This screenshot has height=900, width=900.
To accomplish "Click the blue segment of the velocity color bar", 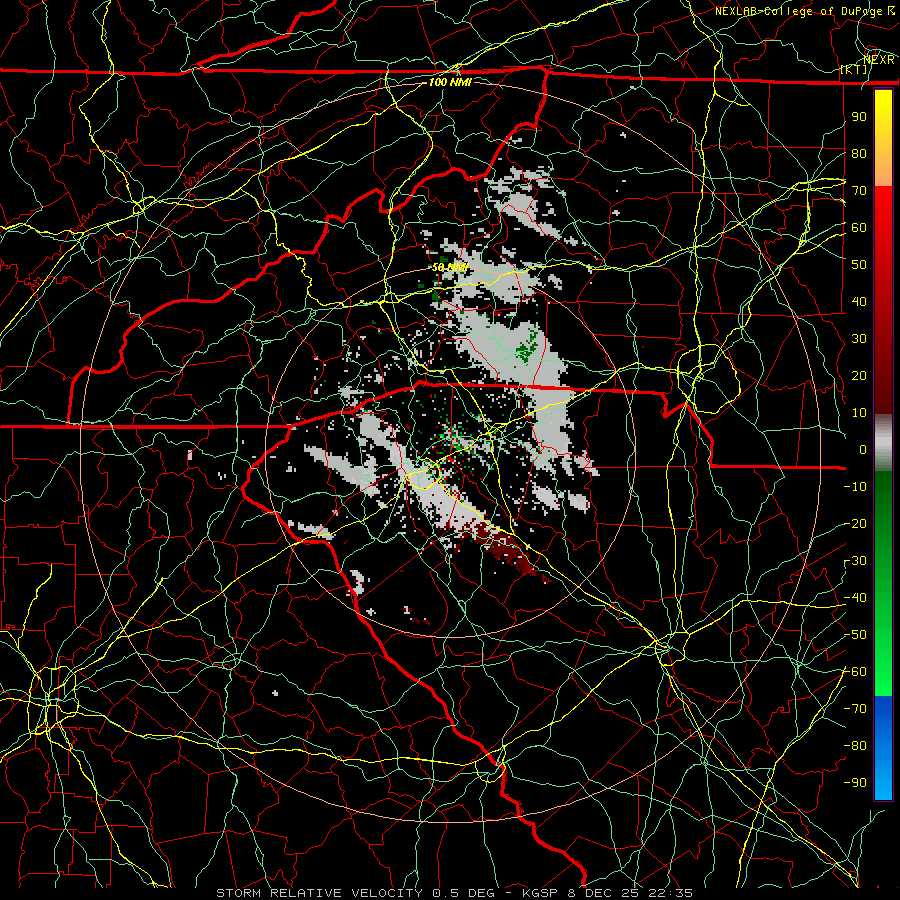I will pyautogui.click(x=883, y=747).
